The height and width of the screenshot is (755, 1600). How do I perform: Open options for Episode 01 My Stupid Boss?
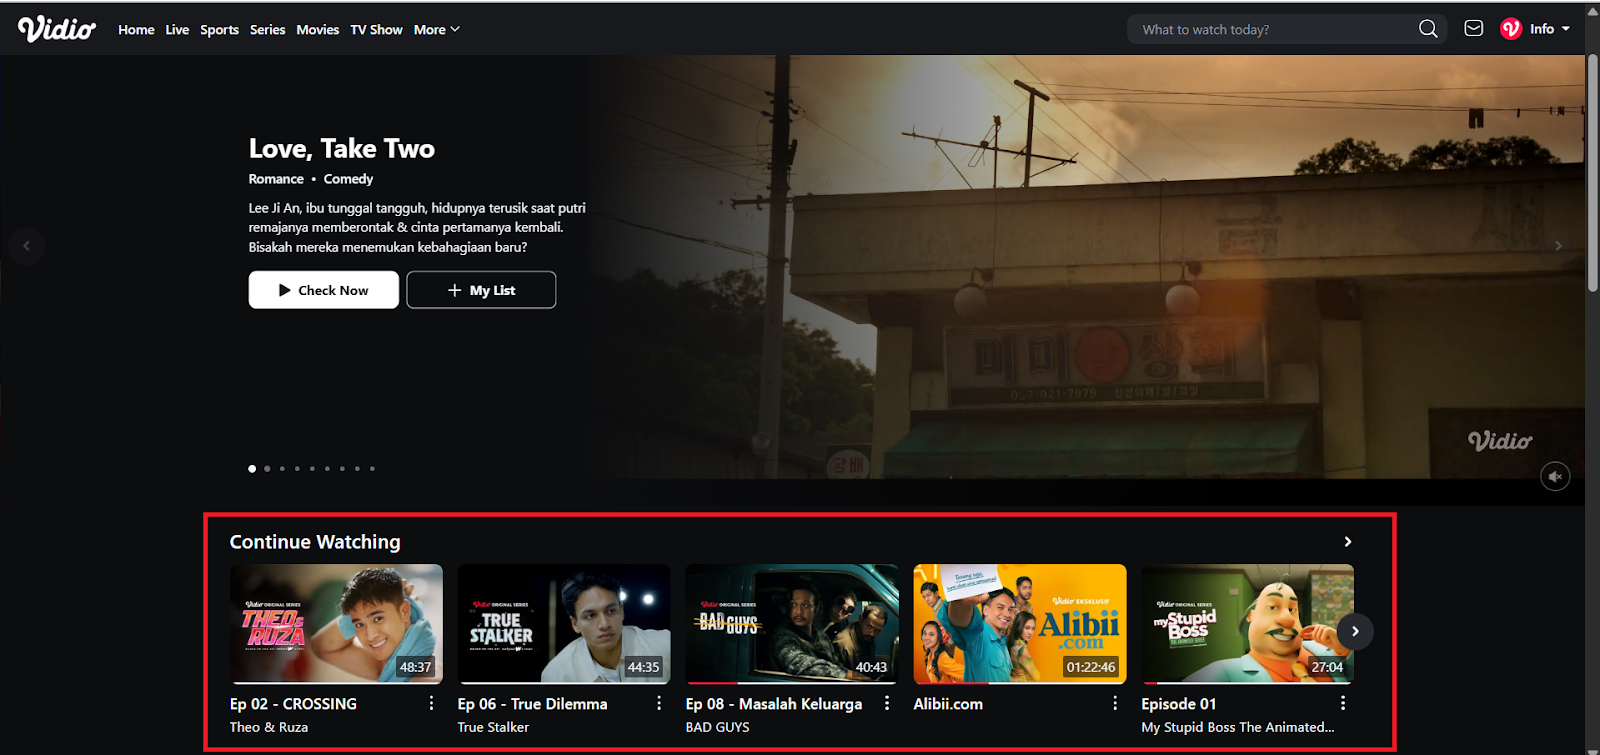pos(1343,703)
